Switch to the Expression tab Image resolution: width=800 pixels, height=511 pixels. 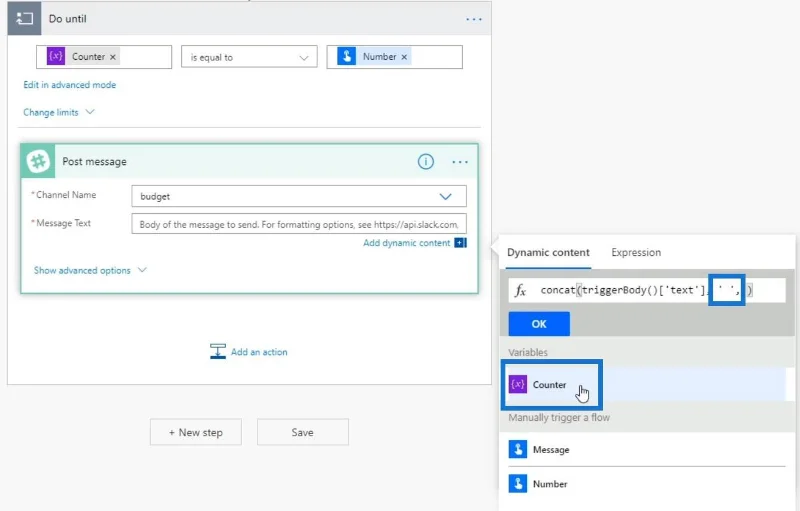[x=636, y=252]
